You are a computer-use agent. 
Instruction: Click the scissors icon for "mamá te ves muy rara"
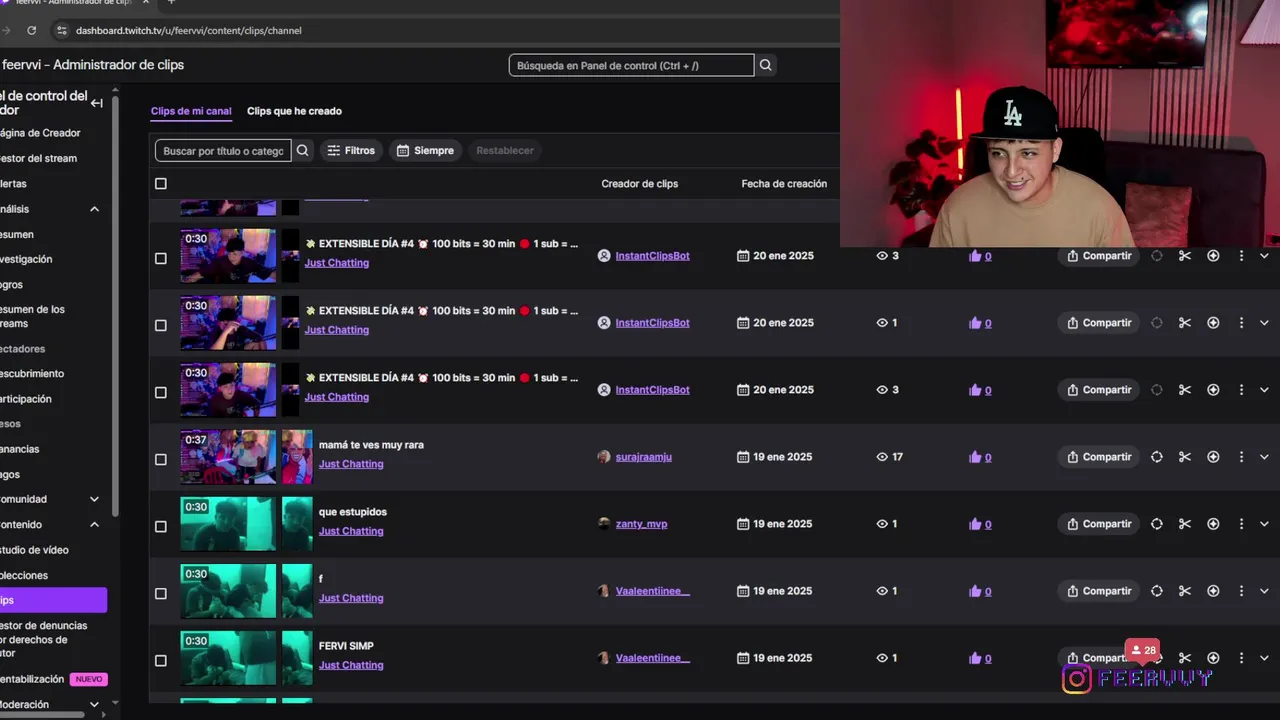click(x=1185, y=457)
